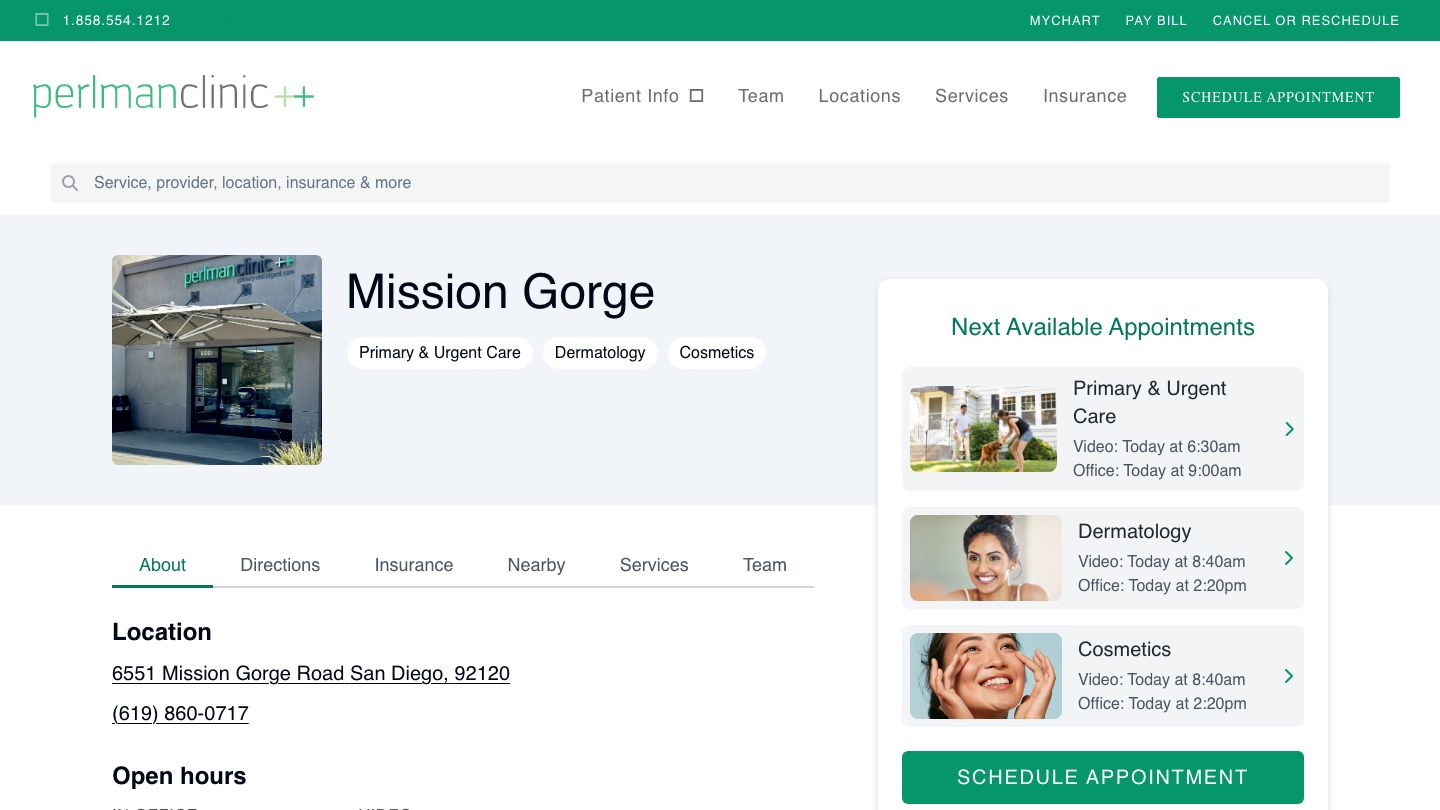Open the Cosmetics appointment chevron

(x=1288, y=676)
